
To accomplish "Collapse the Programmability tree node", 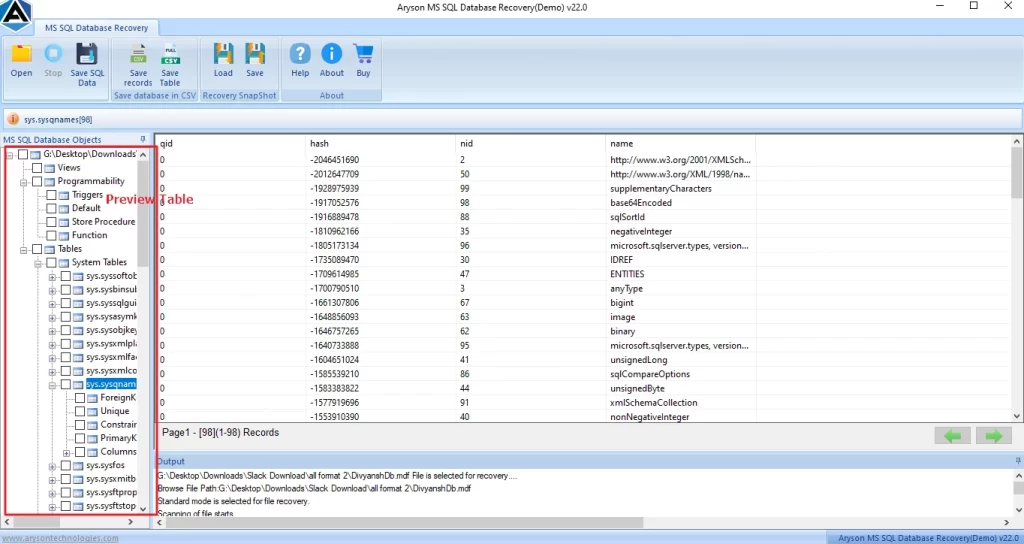I will tap(24, 182).
